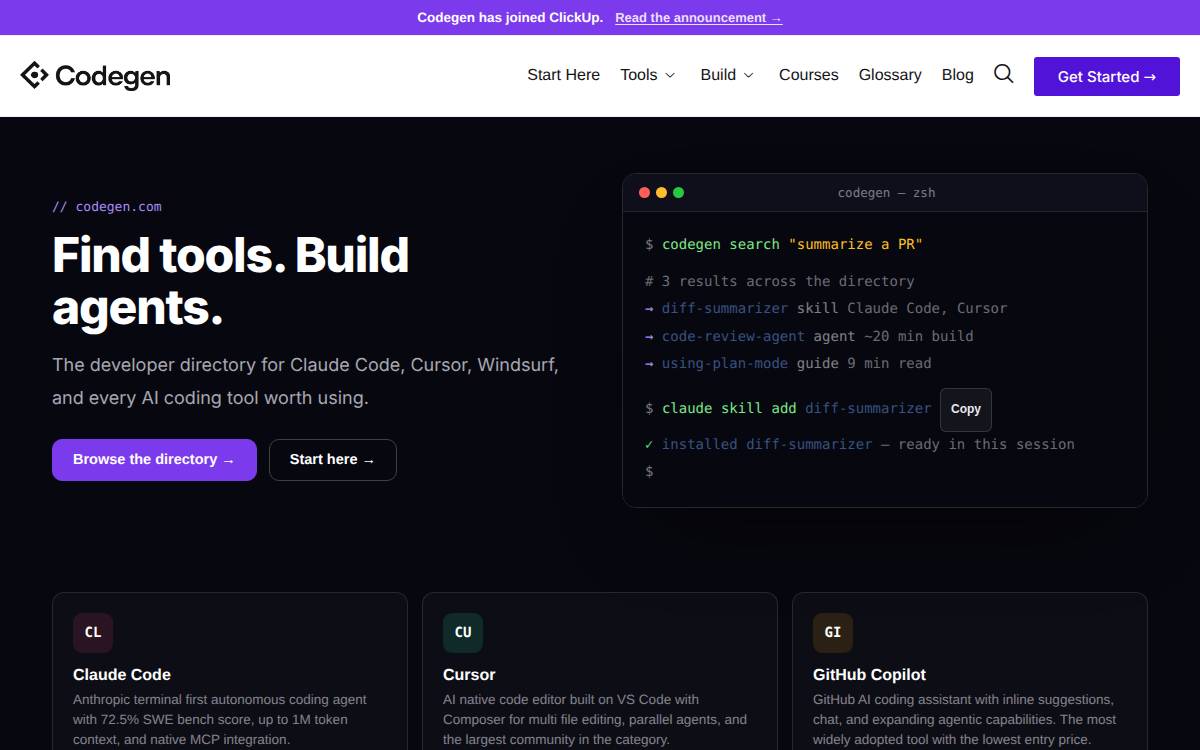The image size is (1200, 750).
Task: Click the GI GitHub Copilot badge icon
Action: (833, 632)
